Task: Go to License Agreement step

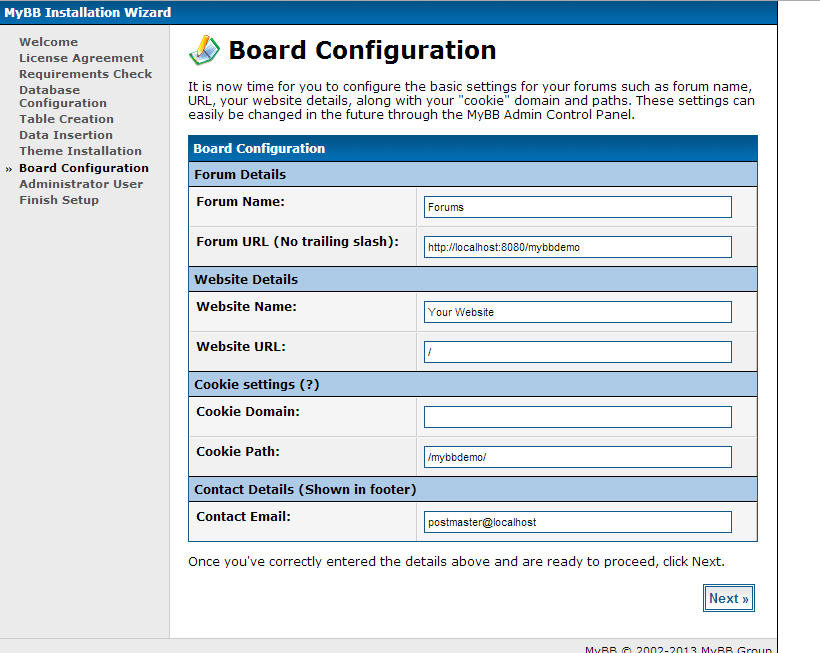Action: [x=82, y=58]
